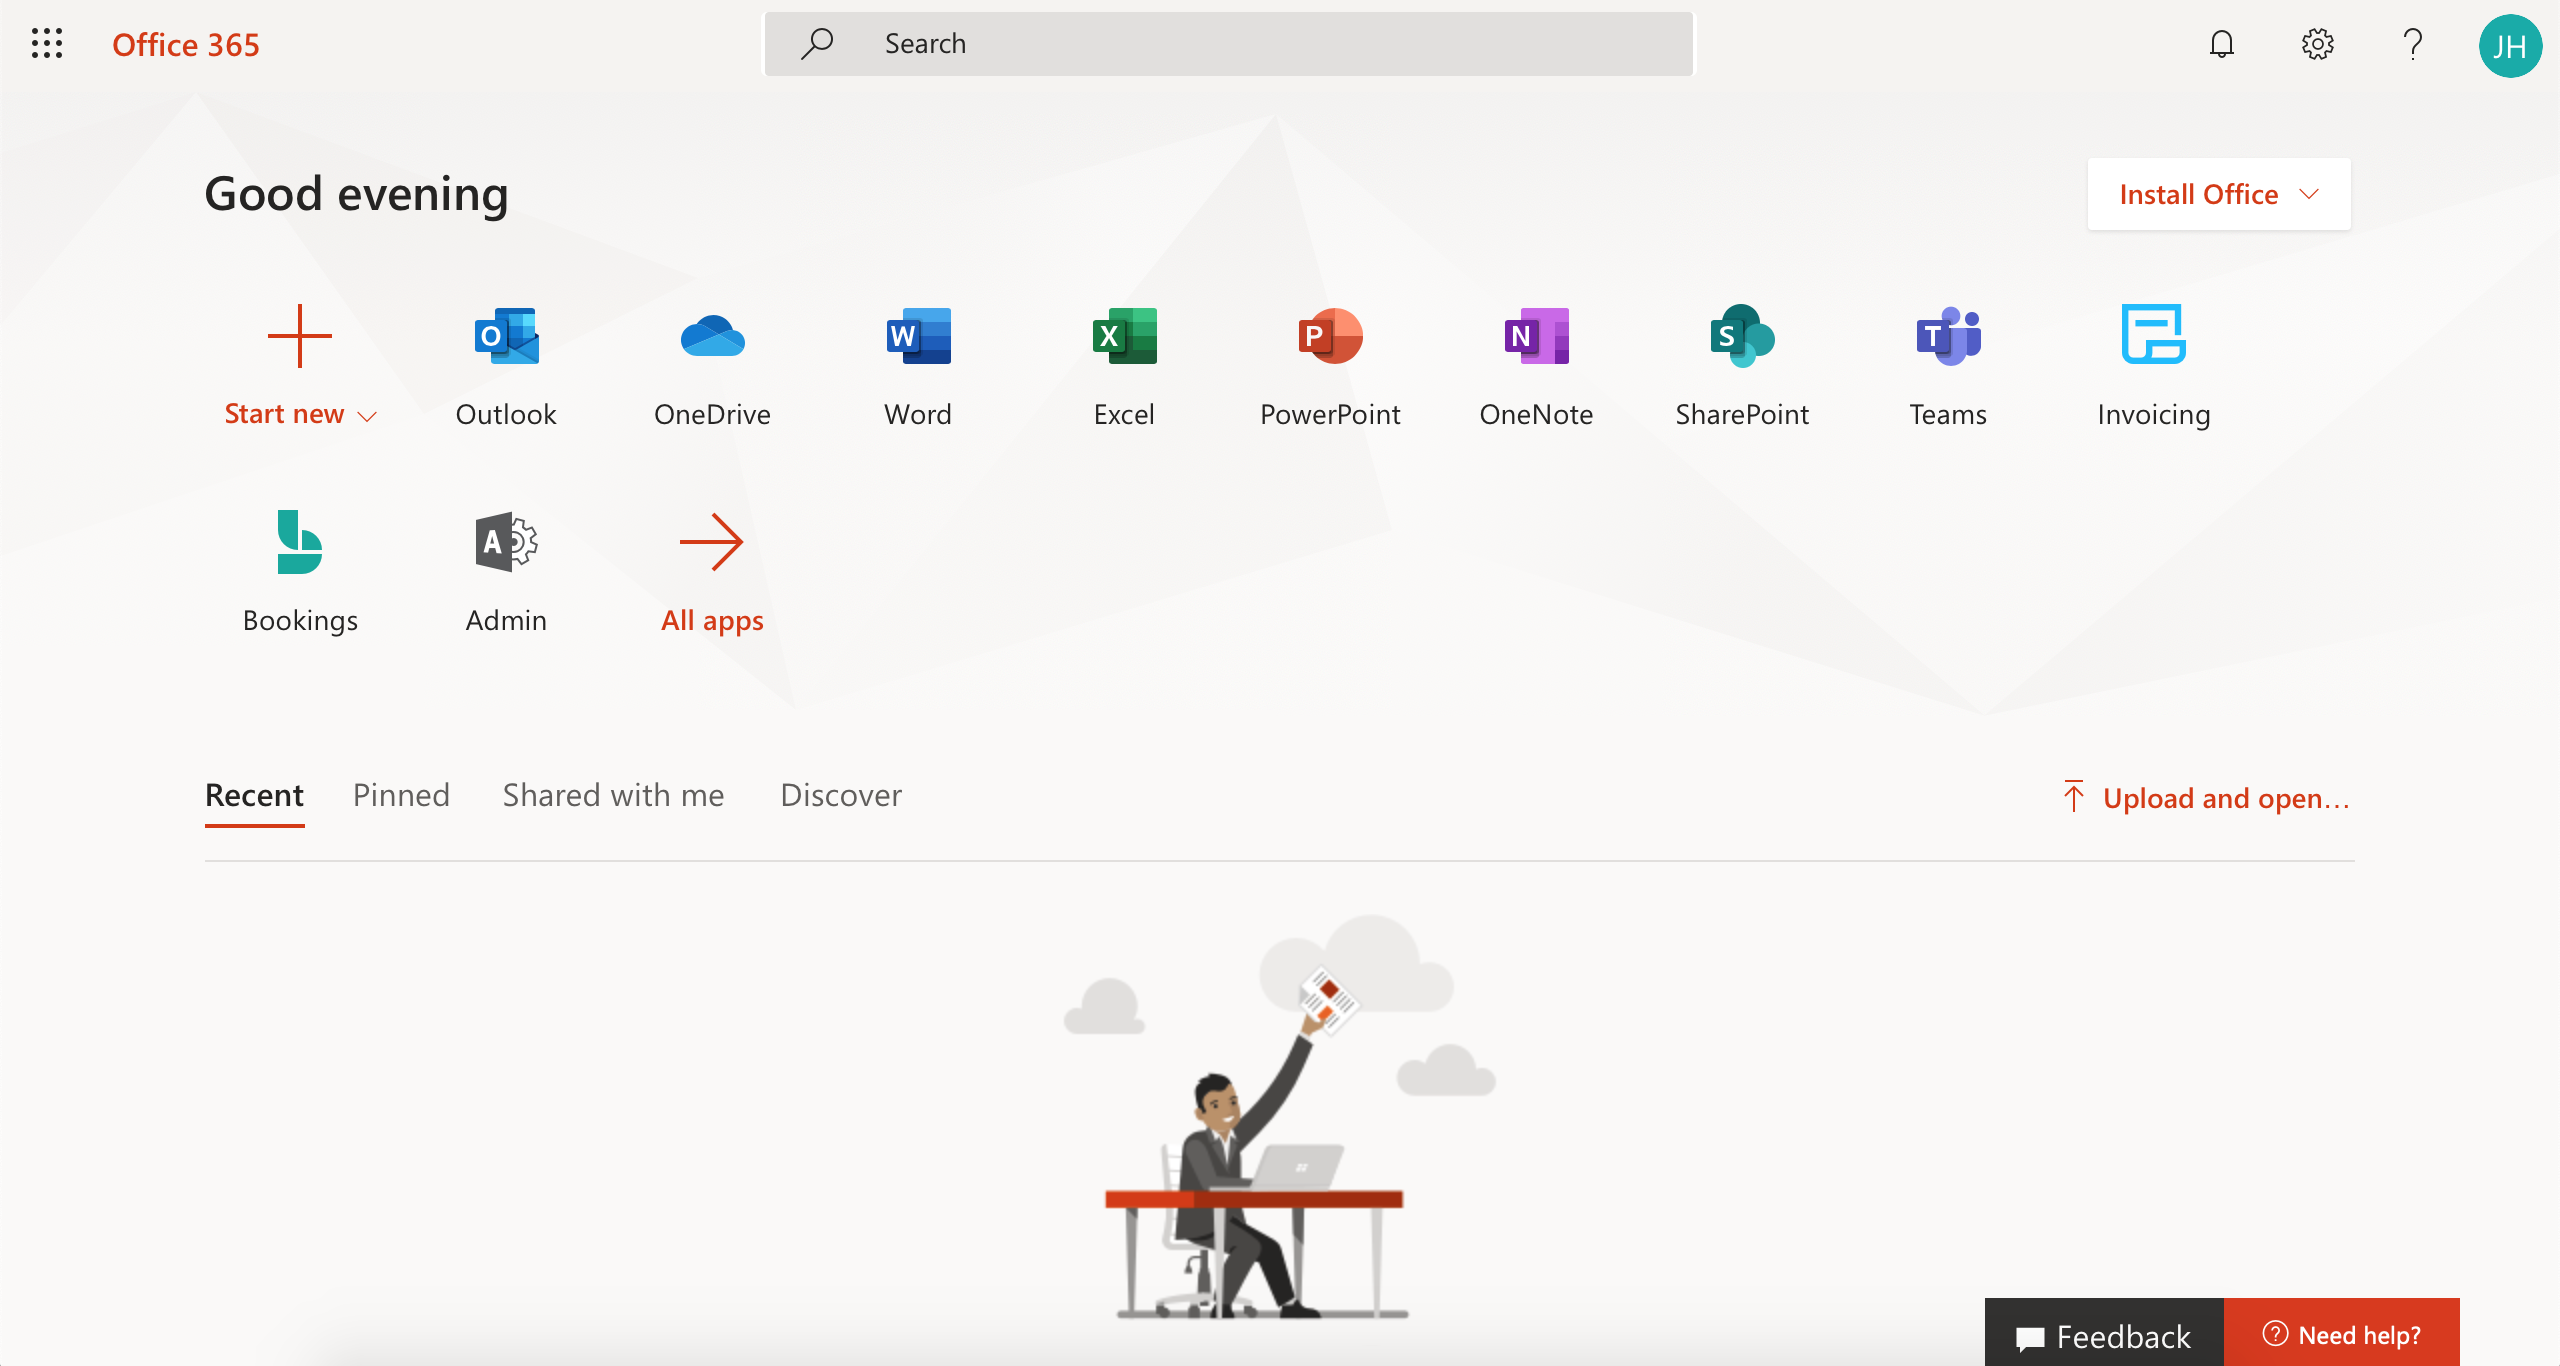Viewport: 2560px width, 1366px height.
Task: Open the app launcher waffle menu
Action: pyautogui.click(x=47, y=44)
